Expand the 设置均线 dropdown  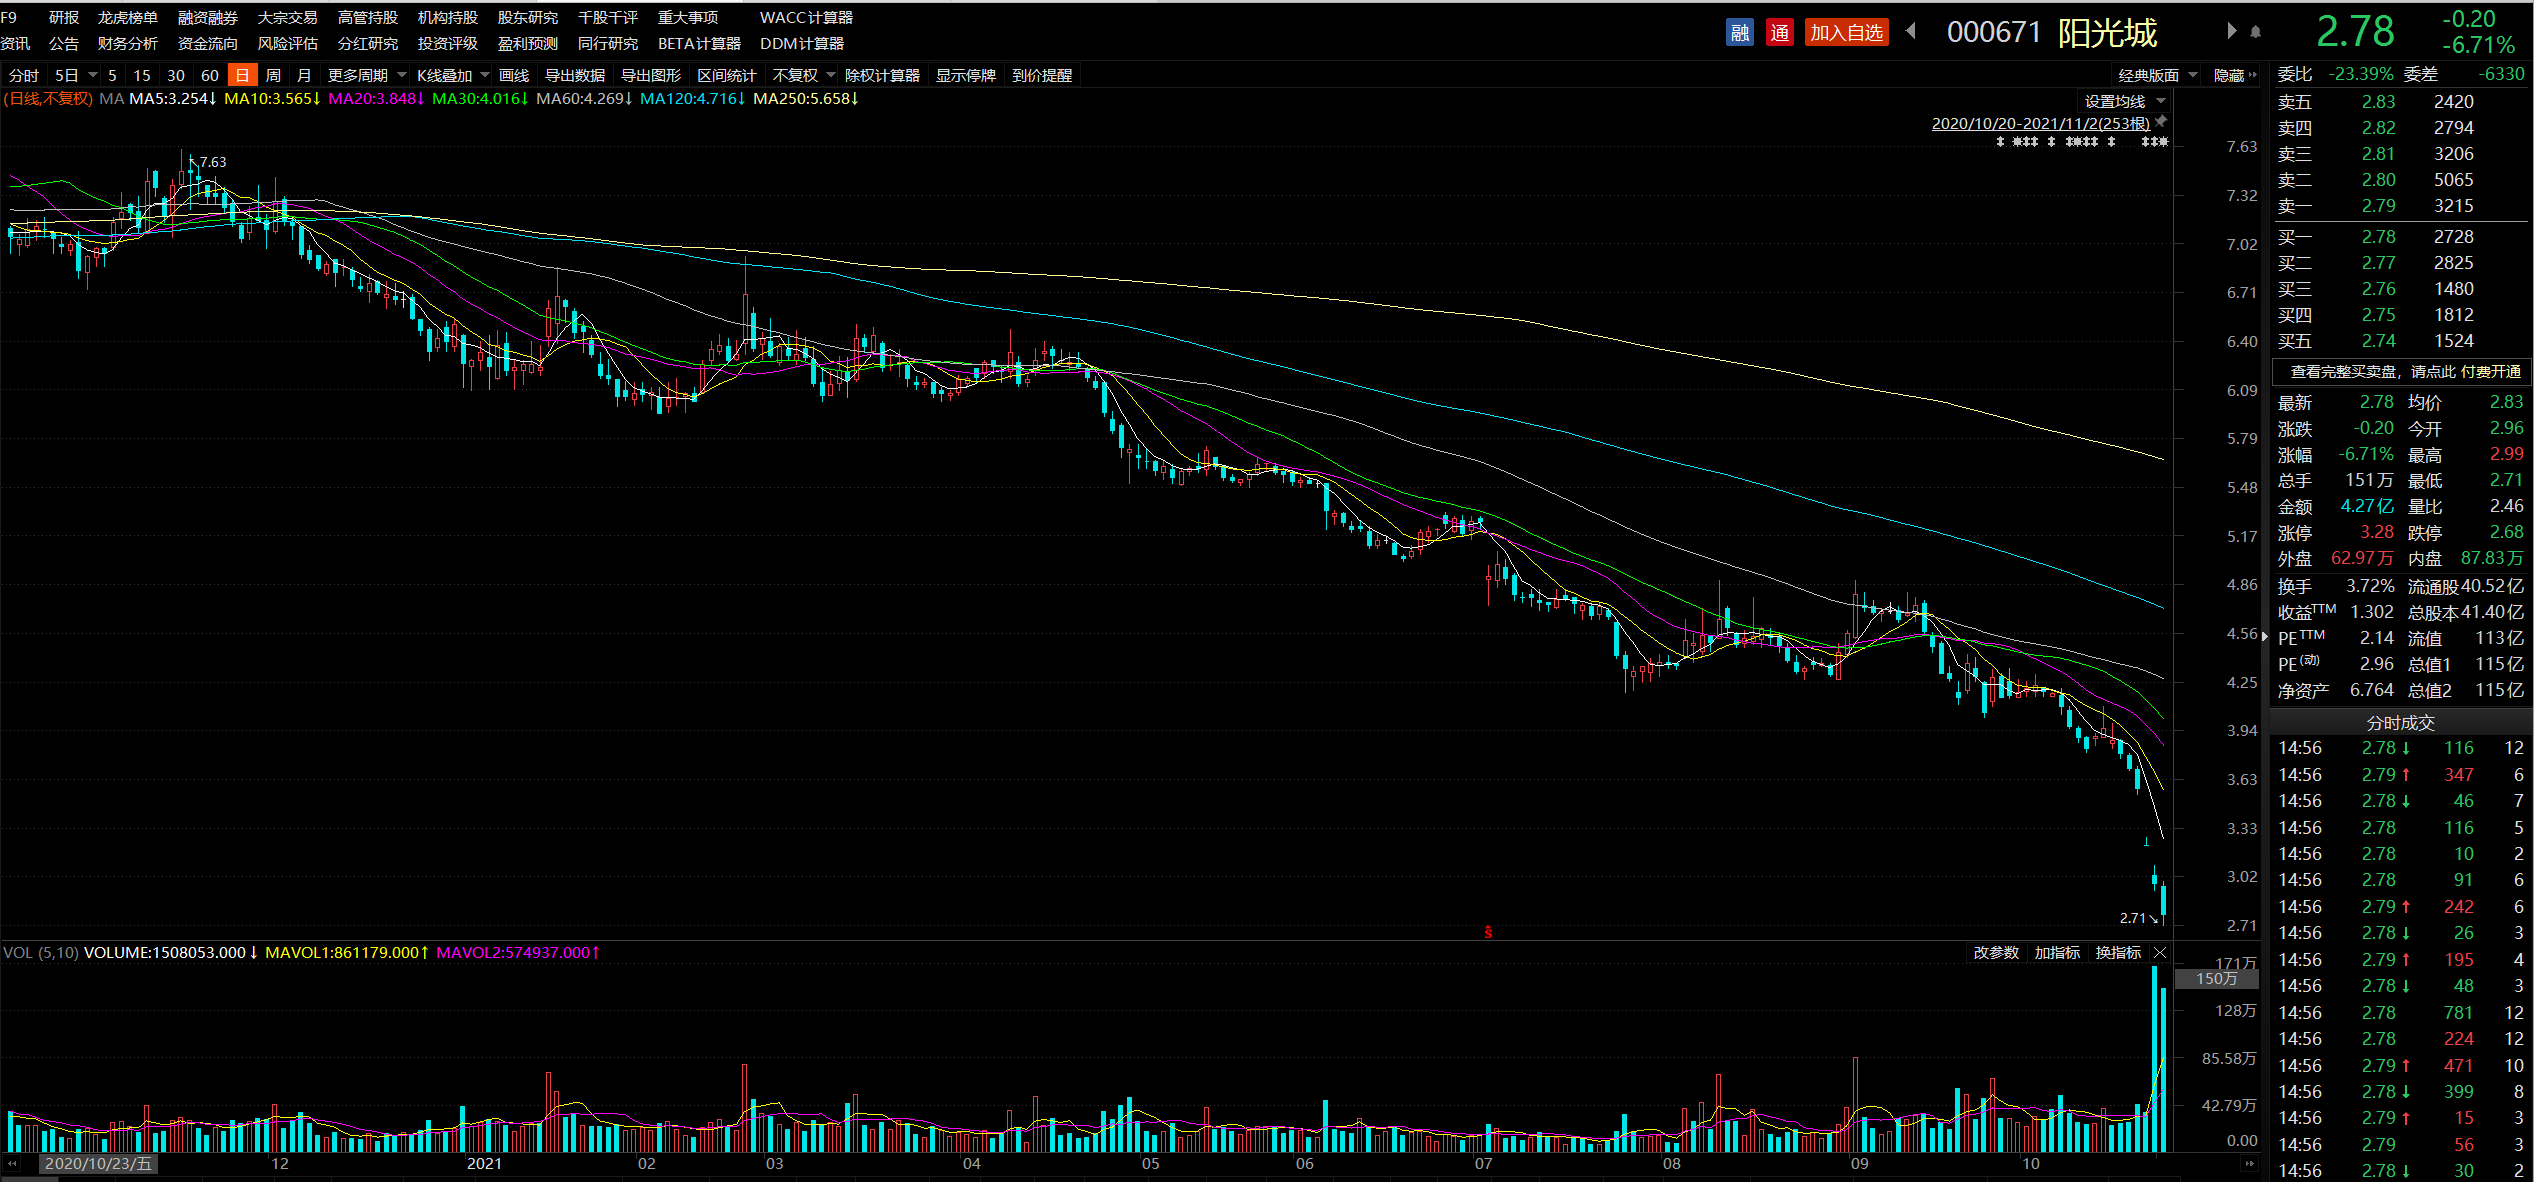pos(2124,101)
